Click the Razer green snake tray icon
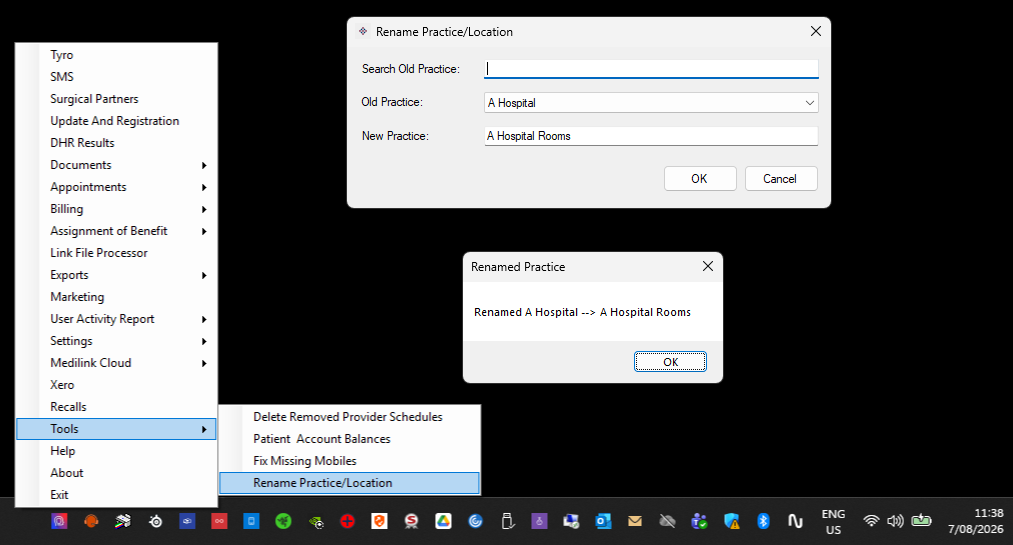Screen dimensions: 1013x545 click(x=284, y=521)
